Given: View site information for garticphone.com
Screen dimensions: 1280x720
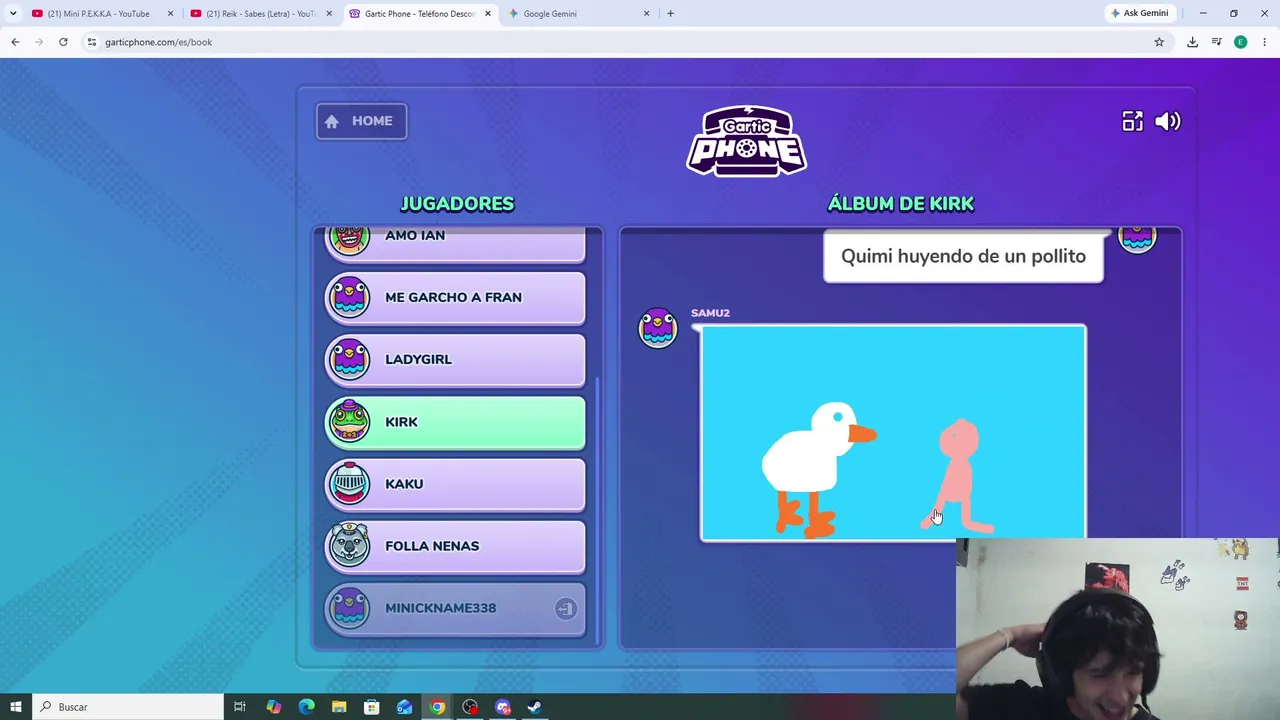Looking at the screenshot, I should (x=91, y=42).
